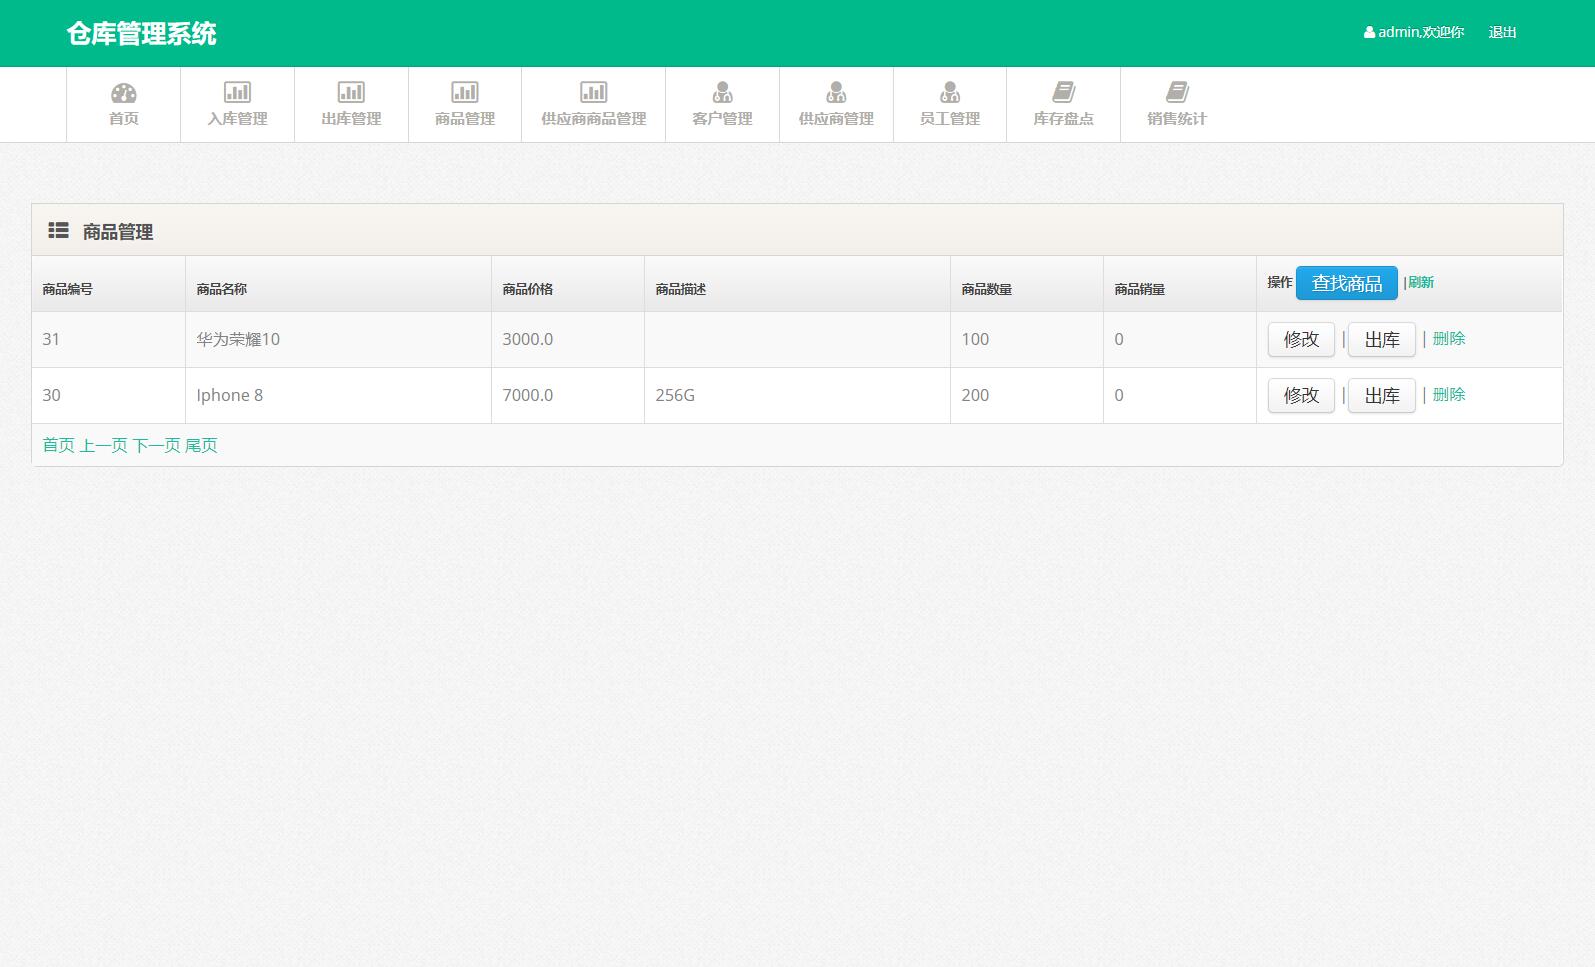Click the person icon above 供应商管理

(x=836, y=92)
